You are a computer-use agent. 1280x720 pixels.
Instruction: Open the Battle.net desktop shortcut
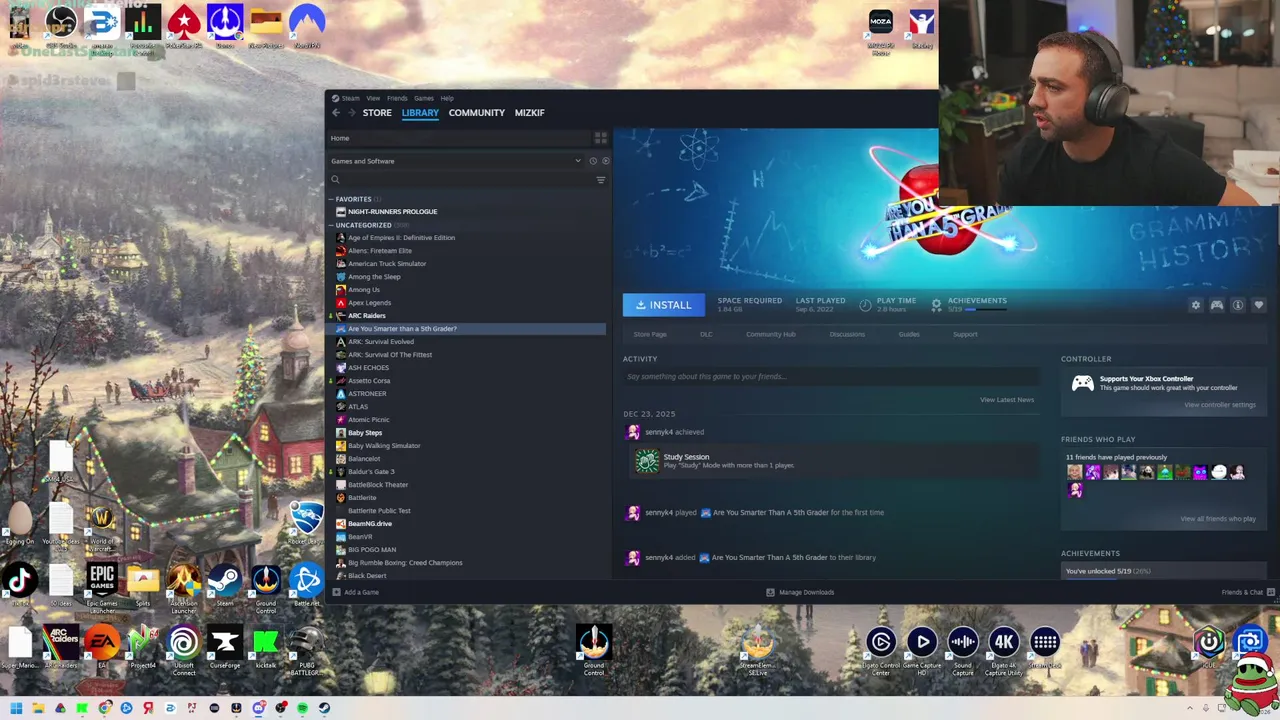pos(306,584)
